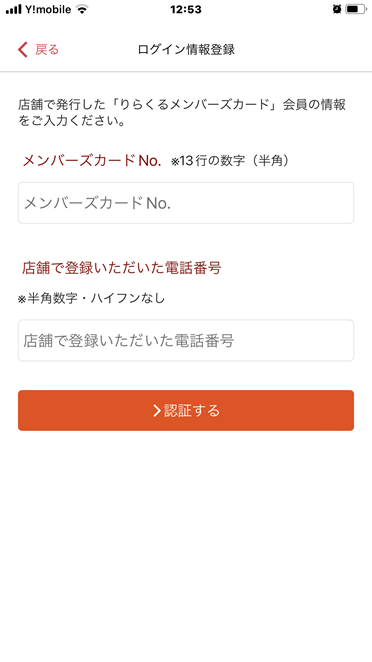Tap the battery icon in status bar
372x662 pixels.
[356, 9]
